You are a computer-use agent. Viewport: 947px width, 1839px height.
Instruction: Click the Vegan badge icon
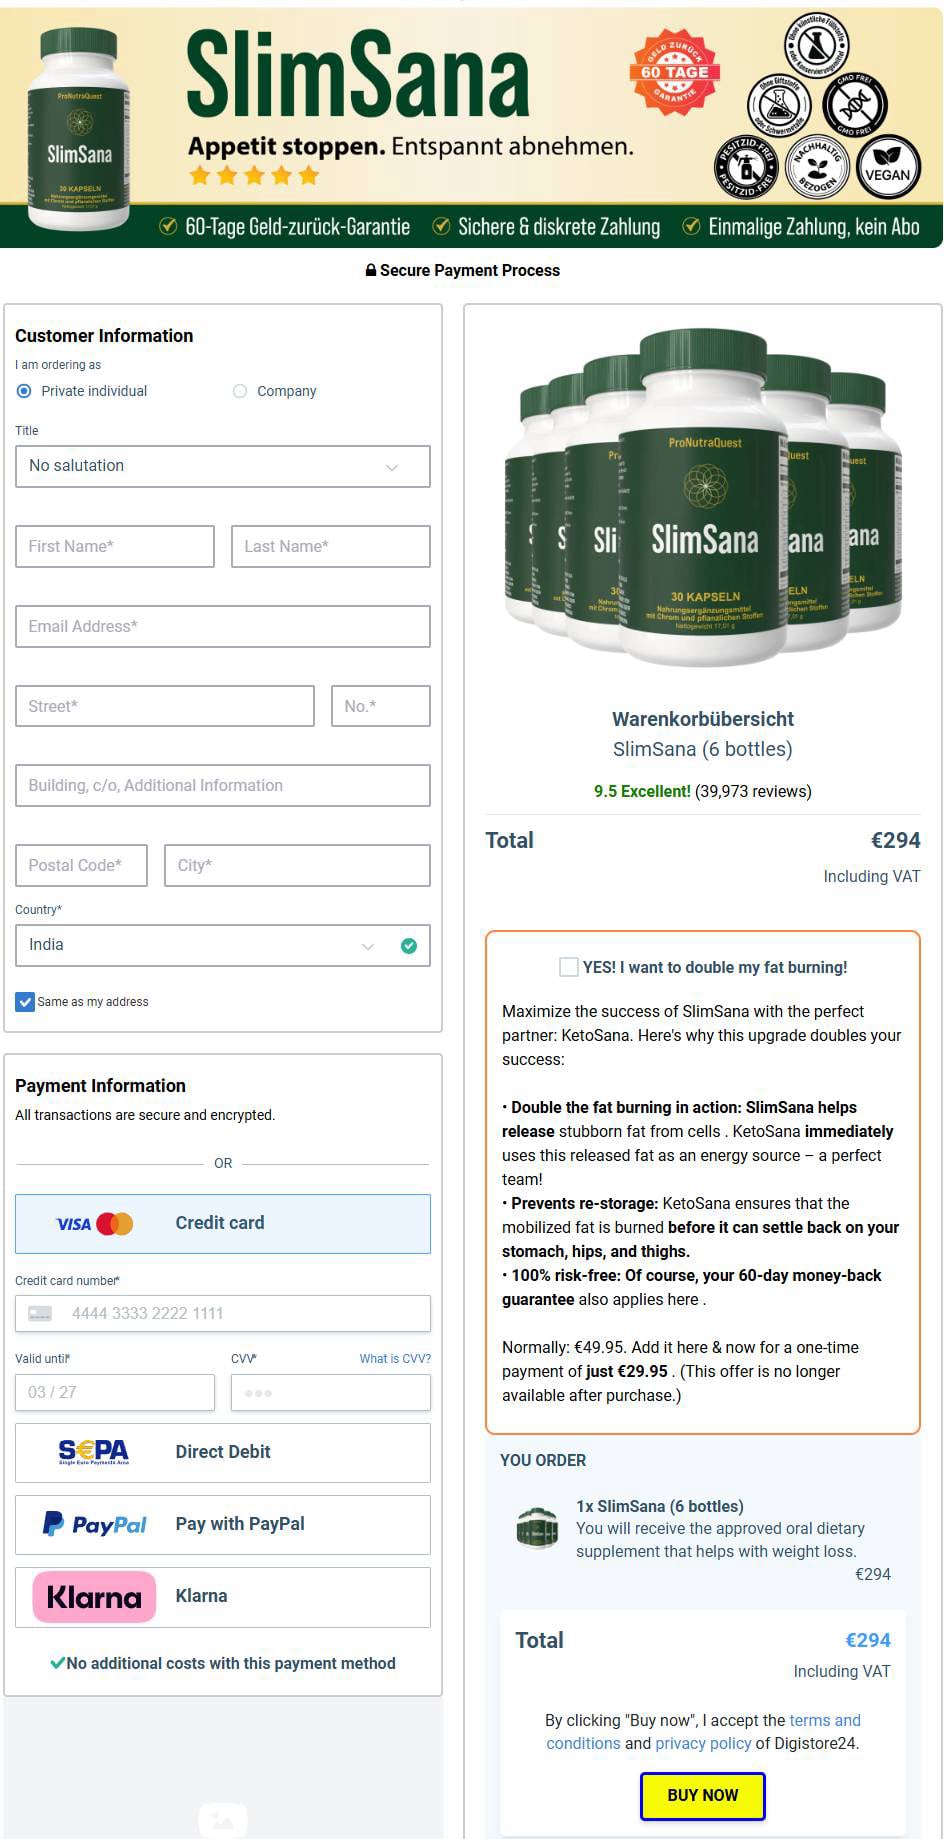tap(887, 167)
